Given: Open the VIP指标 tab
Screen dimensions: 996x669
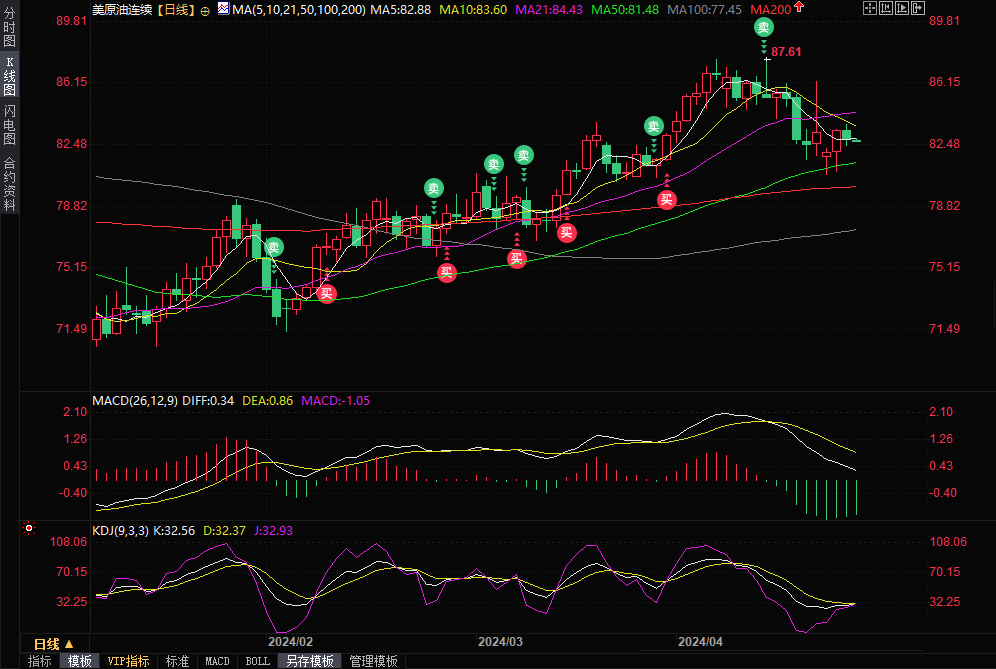Looking at the screenshot, I should (x=128, y=661).
